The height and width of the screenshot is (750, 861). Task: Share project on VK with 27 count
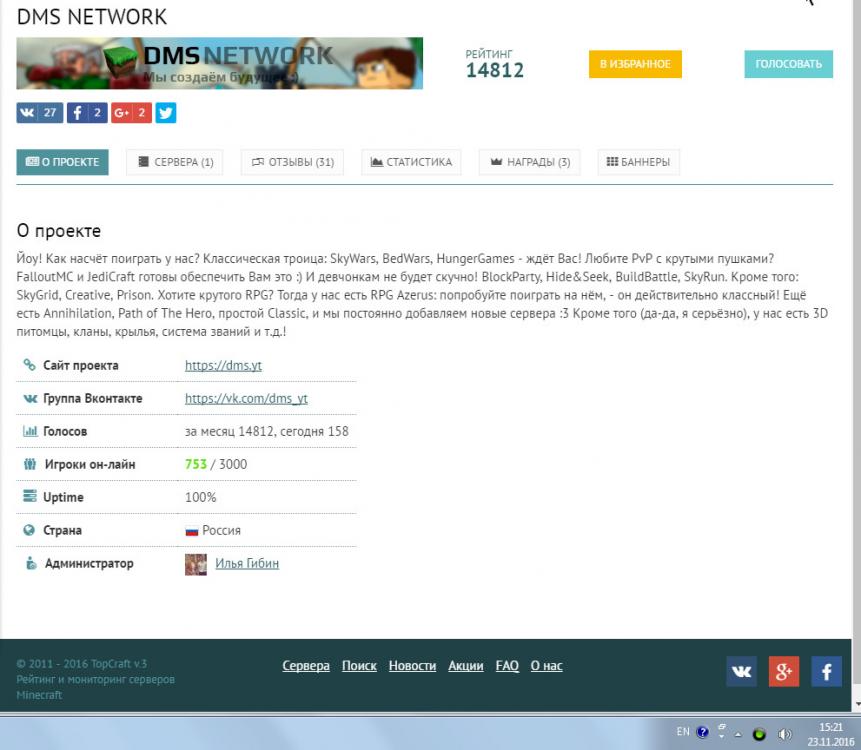(40, 113)
